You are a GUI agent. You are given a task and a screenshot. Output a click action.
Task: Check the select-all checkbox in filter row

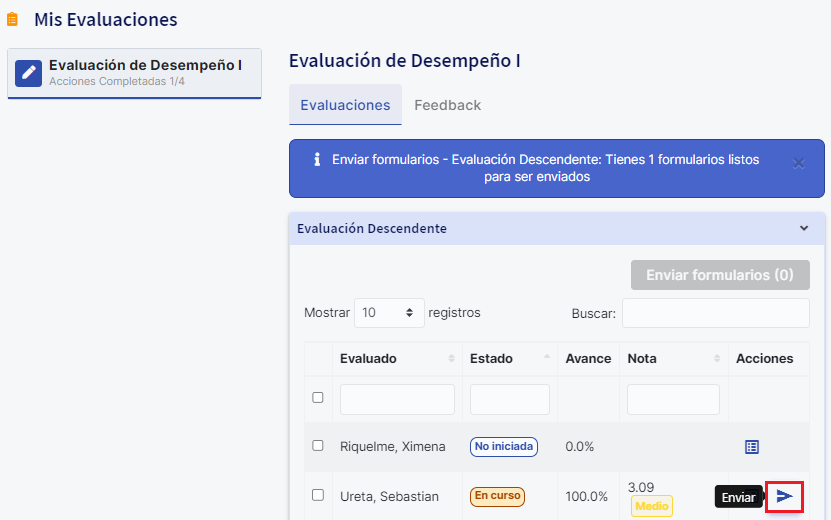(318, 398)
